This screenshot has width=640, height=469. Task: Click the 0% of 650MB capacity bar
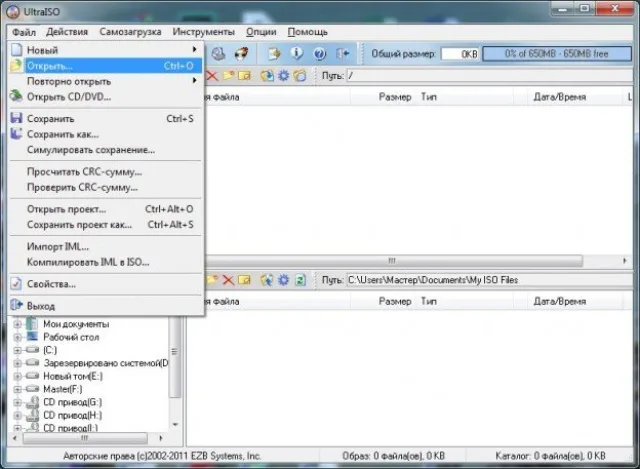pos(557,54)
